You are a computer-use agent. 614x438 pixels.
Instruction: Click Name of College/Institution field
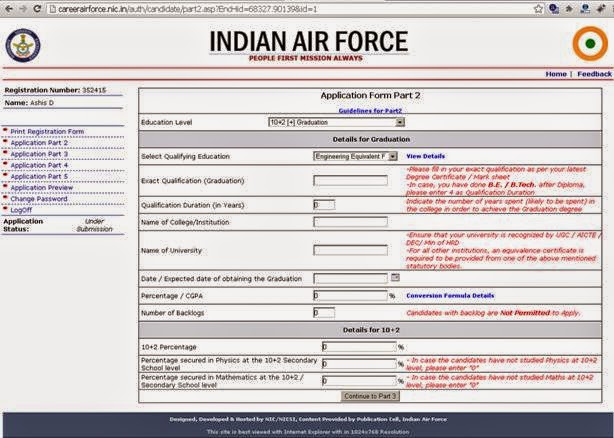click(x=350, y=222)
